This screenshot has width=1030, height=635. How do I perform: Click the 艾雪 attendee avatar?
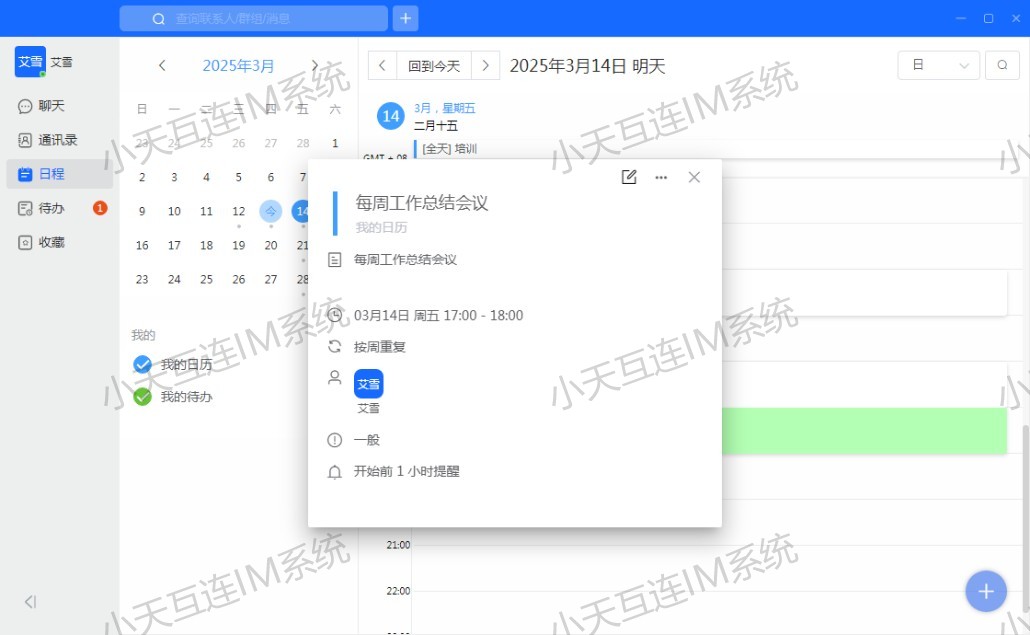click(x=369, y=383)
